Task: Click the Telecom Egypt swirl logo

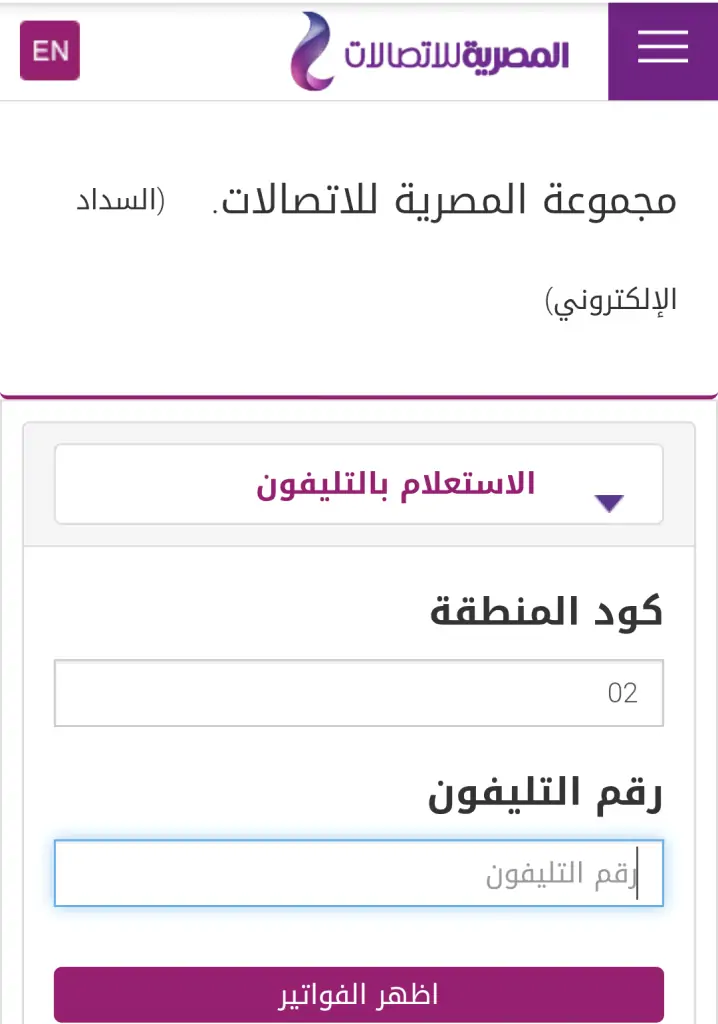Action: [x=312, y=51]
